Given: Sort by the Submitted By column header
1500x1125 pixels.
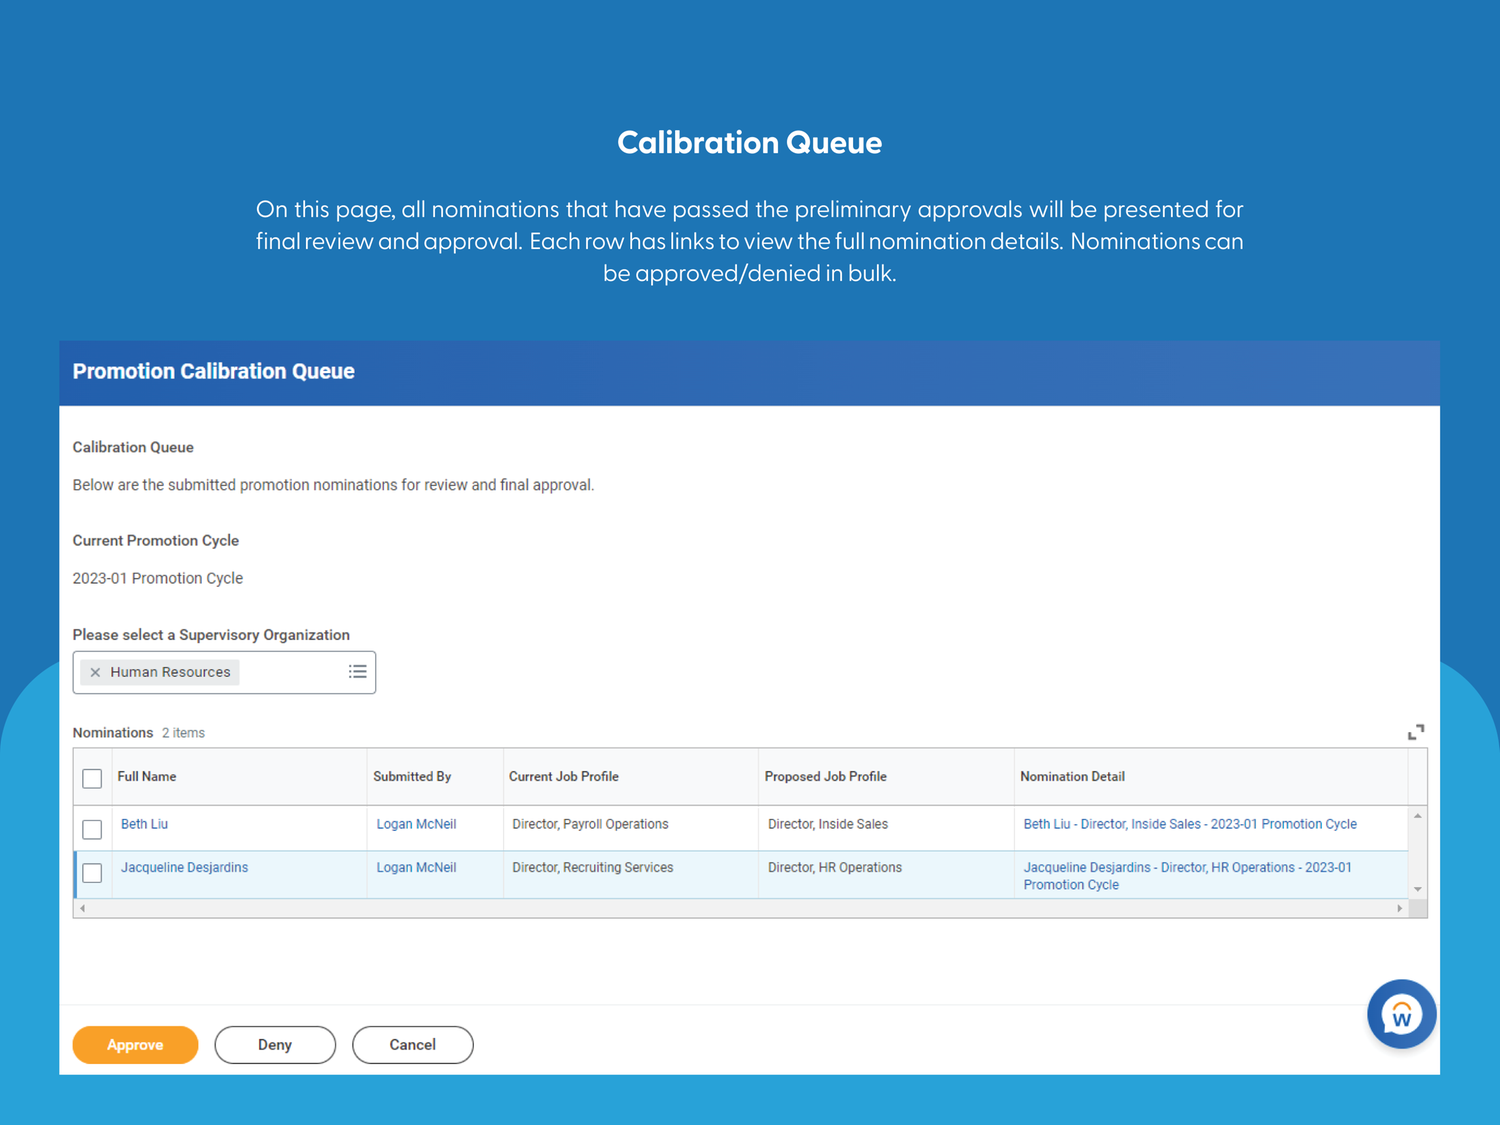Looking at the screenshot, I should [x=412, y=776].
